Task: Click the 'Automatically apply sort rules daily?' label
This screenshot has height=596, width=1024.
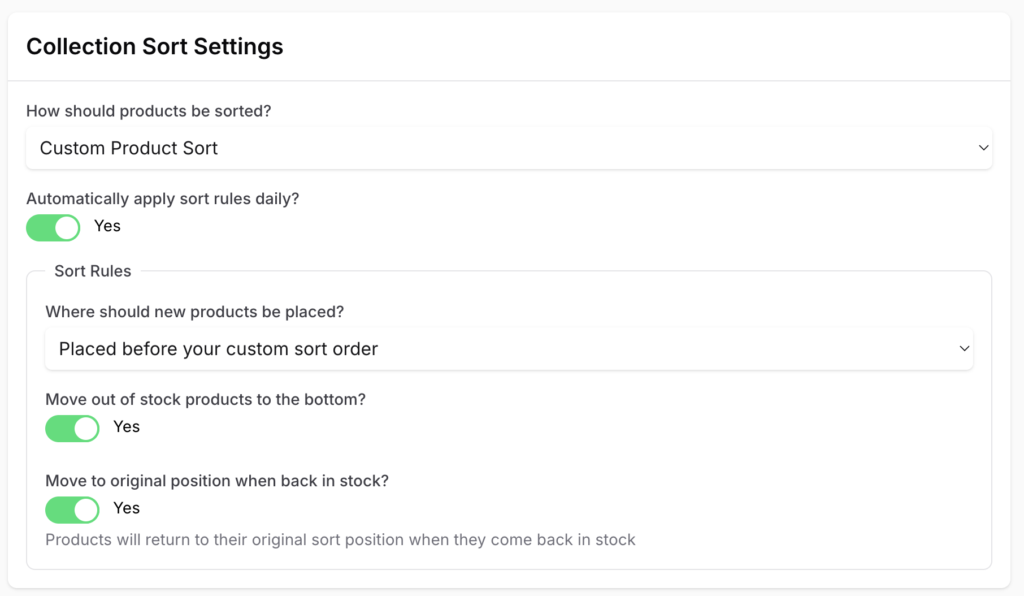Action: 162,198
